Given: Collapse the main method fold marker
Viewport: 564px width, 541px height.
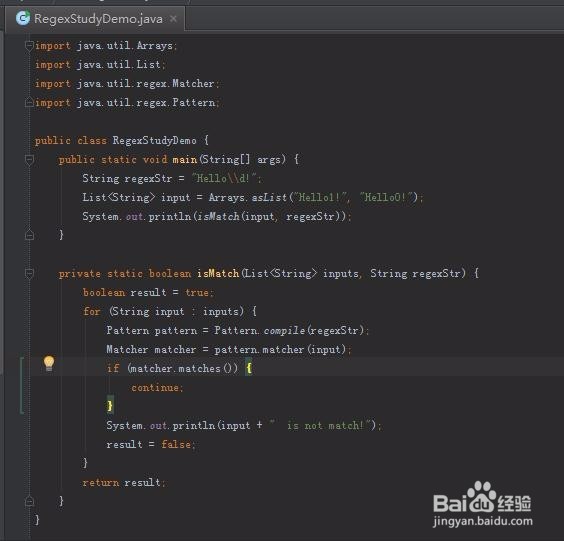Looking at the screenshot, I should [x=29, y=159].
